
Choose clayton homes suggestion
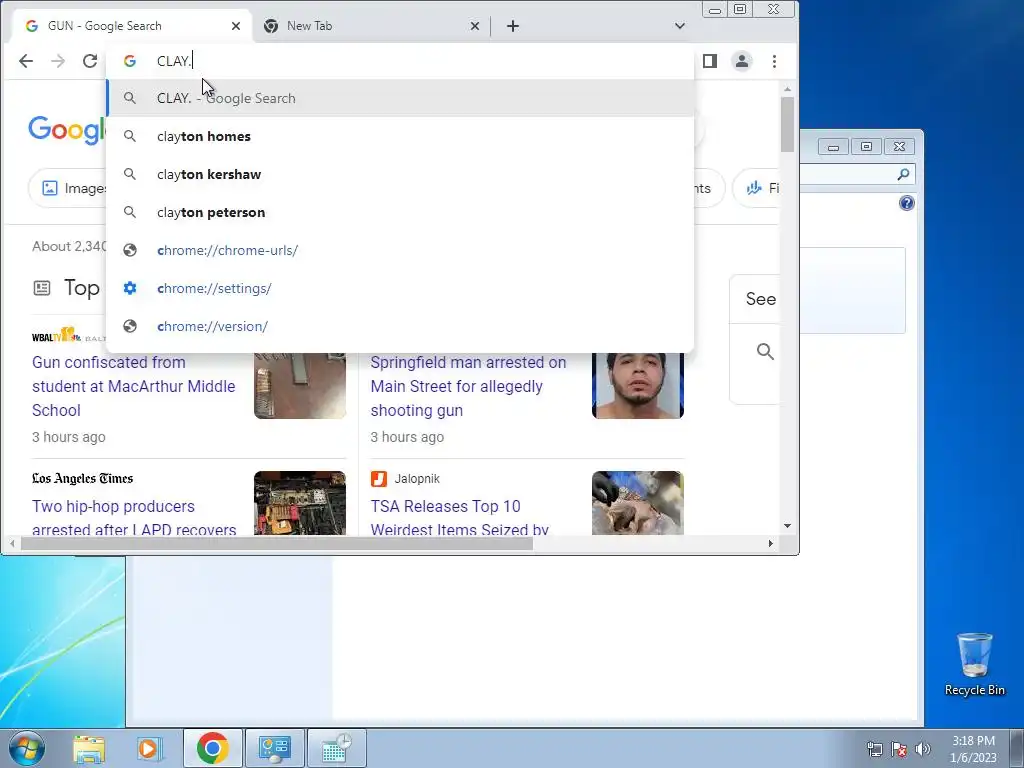click(400, 136)
